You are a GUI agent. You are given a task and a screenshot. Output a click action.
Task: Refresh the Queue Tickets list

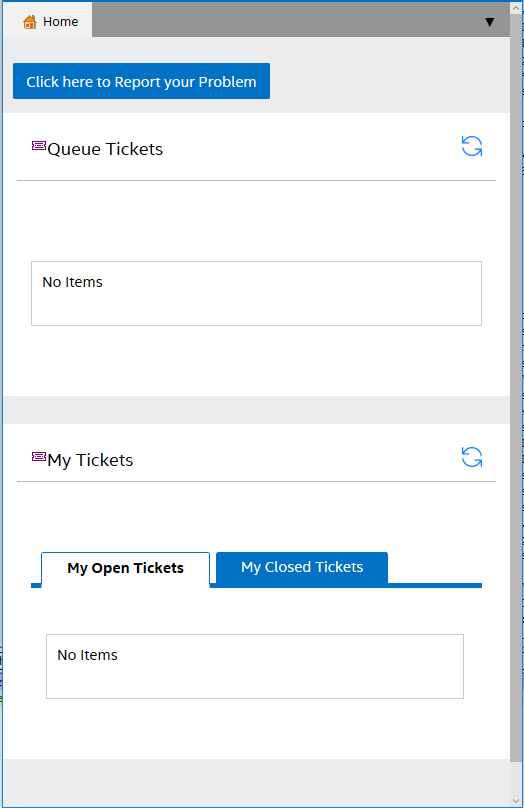click(471, 146)
